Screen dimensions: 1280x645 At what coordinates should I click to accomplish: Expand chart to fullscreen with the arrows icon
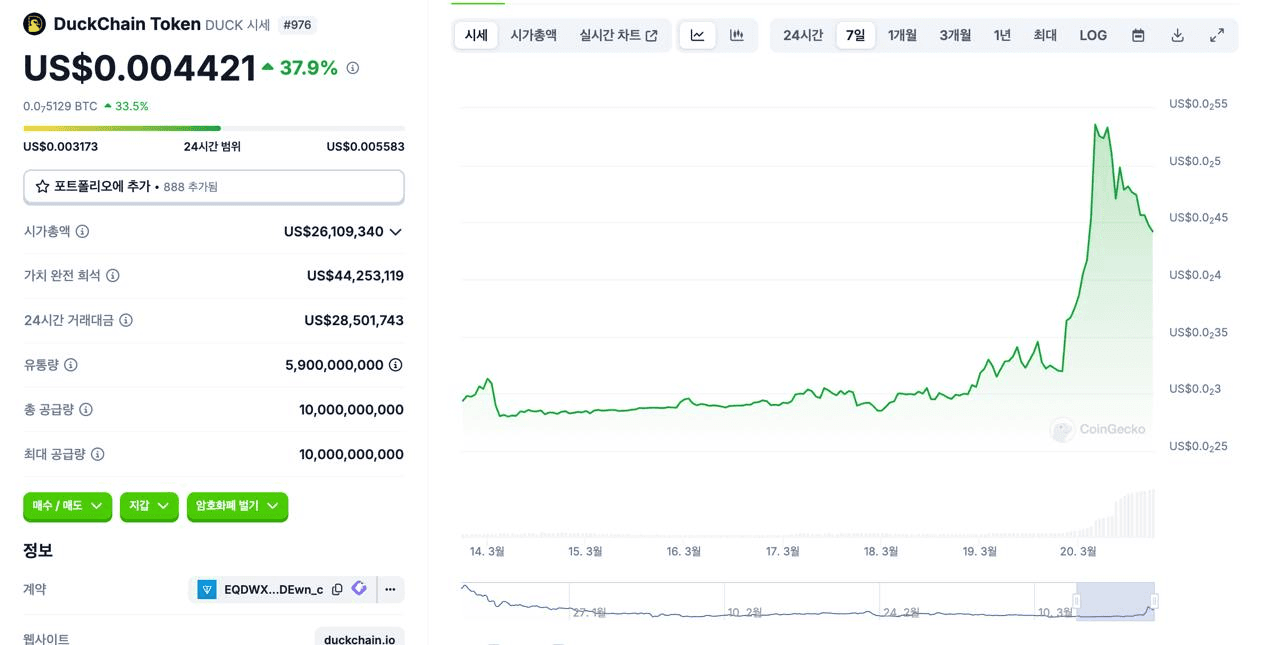click(1217, 35)
